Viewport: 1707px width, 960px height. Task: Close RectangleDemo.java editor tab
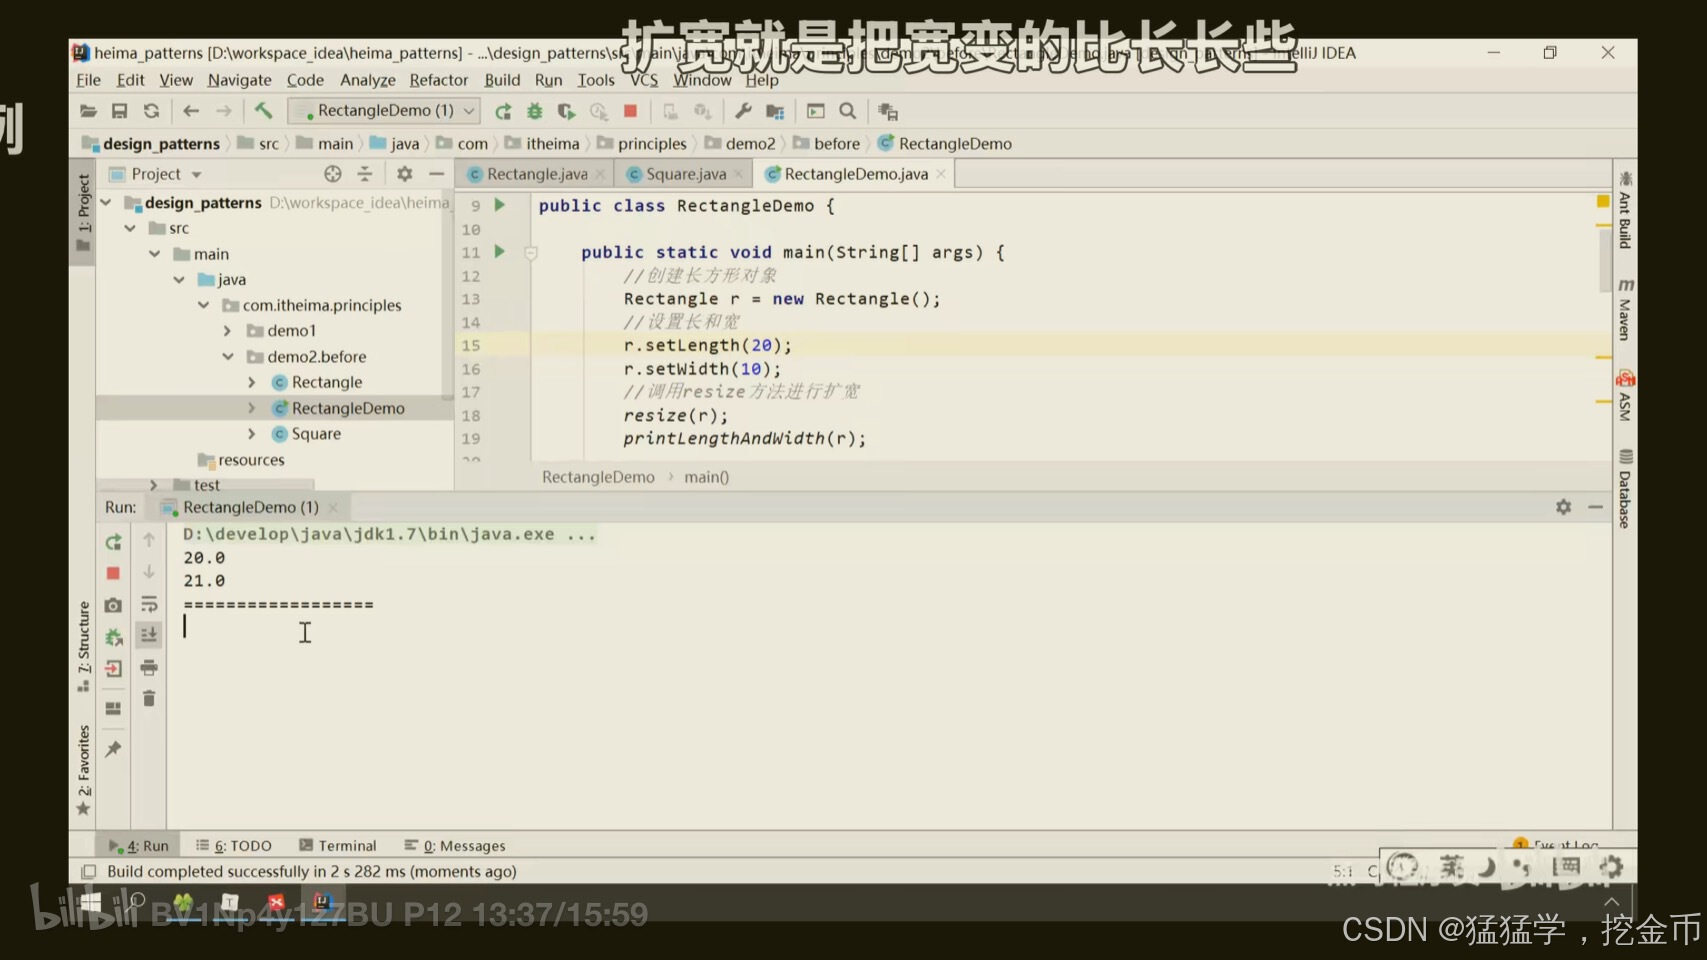pyautogui.click(x=941, y=174)
